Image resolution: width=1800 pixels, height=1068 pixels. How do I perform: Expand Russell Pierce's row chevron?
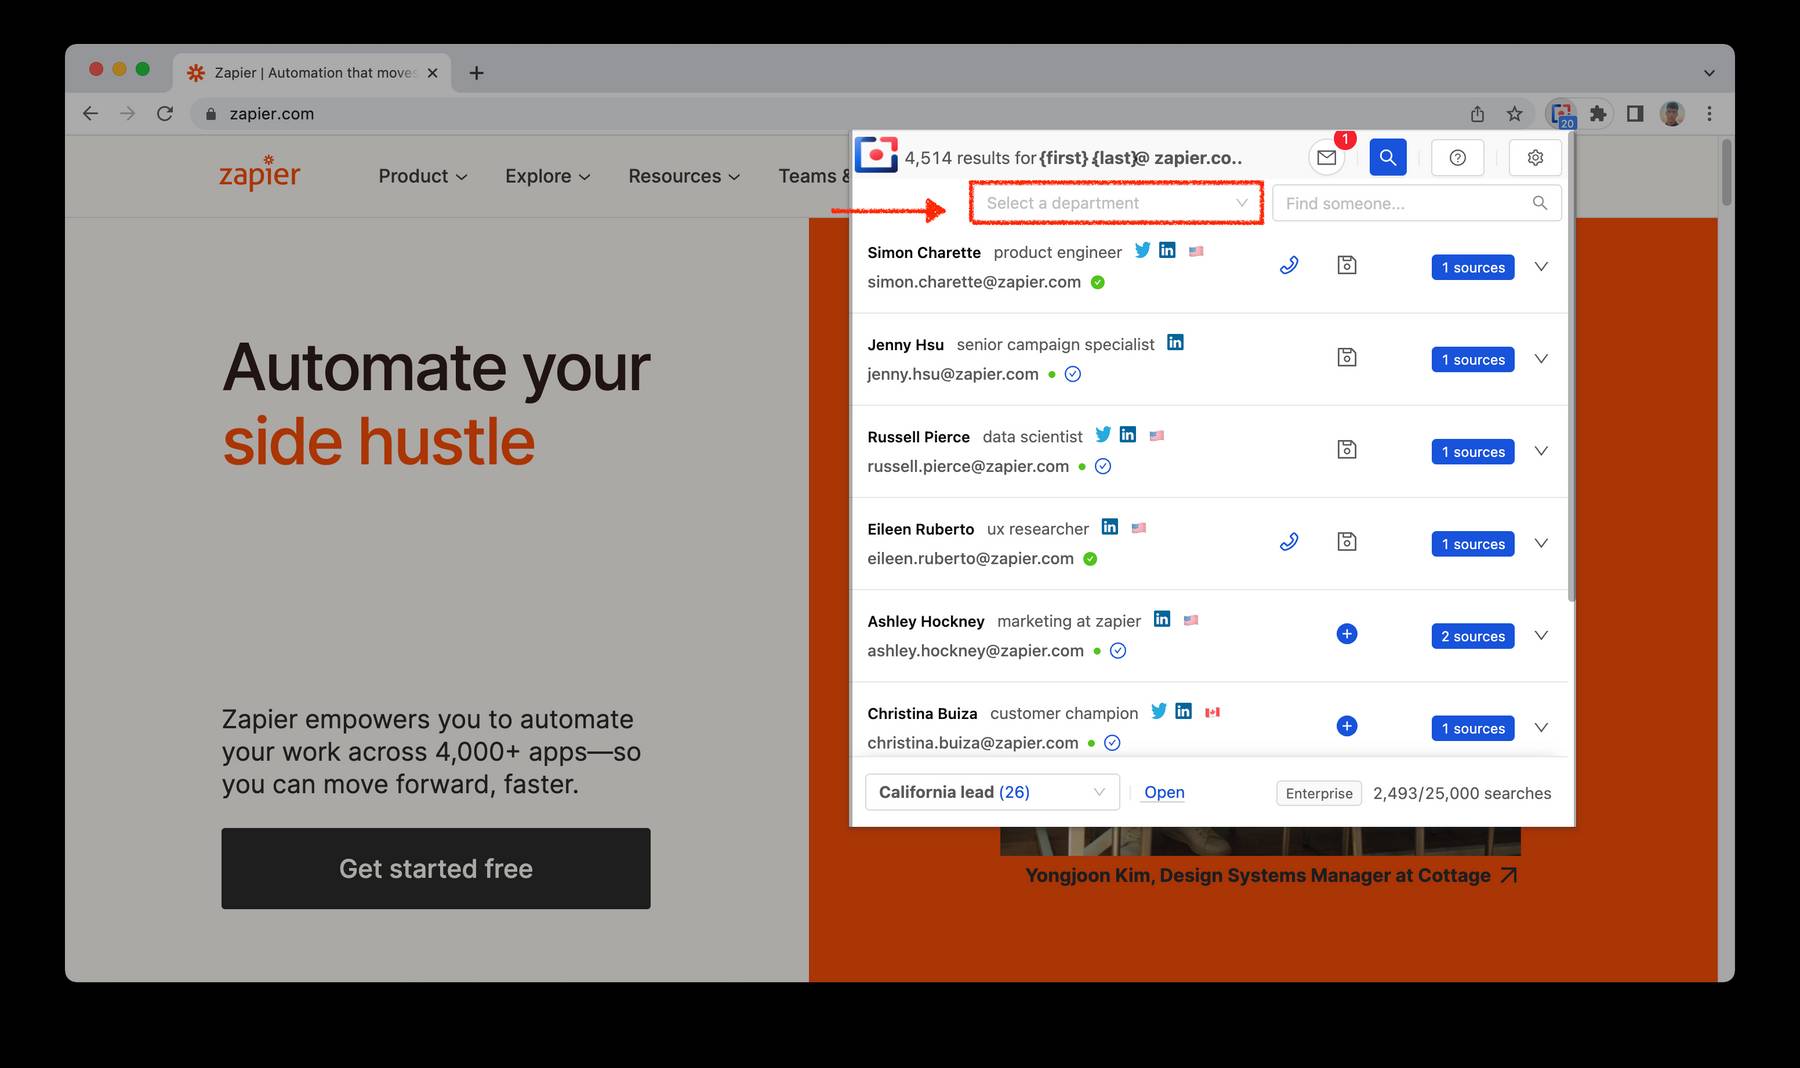[1541, 451]
